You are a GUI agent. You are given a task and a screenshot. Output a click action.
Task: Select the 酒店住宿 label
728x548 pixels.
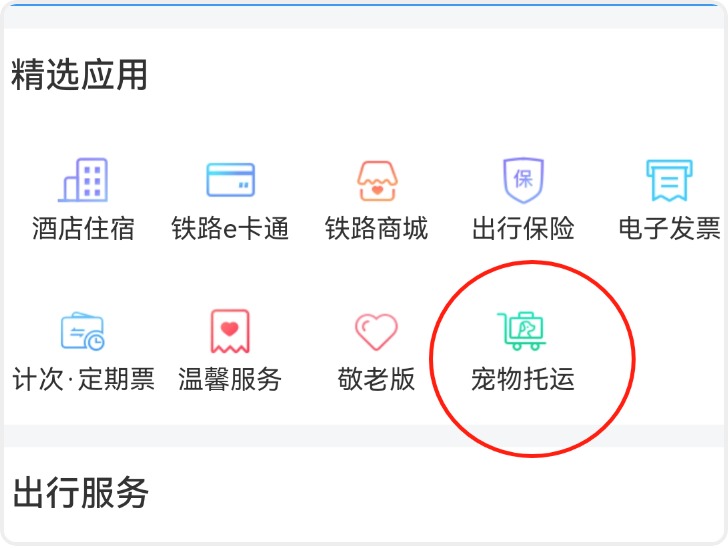point(83,228)
